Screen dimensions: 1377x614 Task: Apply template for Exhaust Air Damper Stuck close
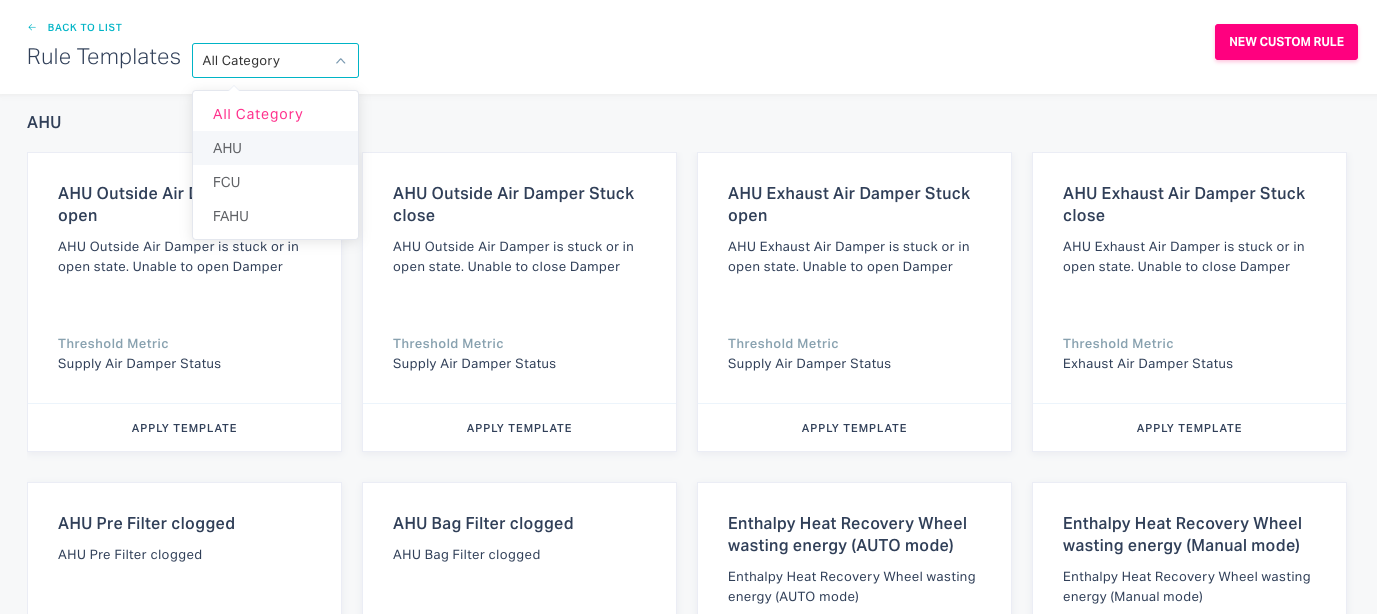[1189, 428]
